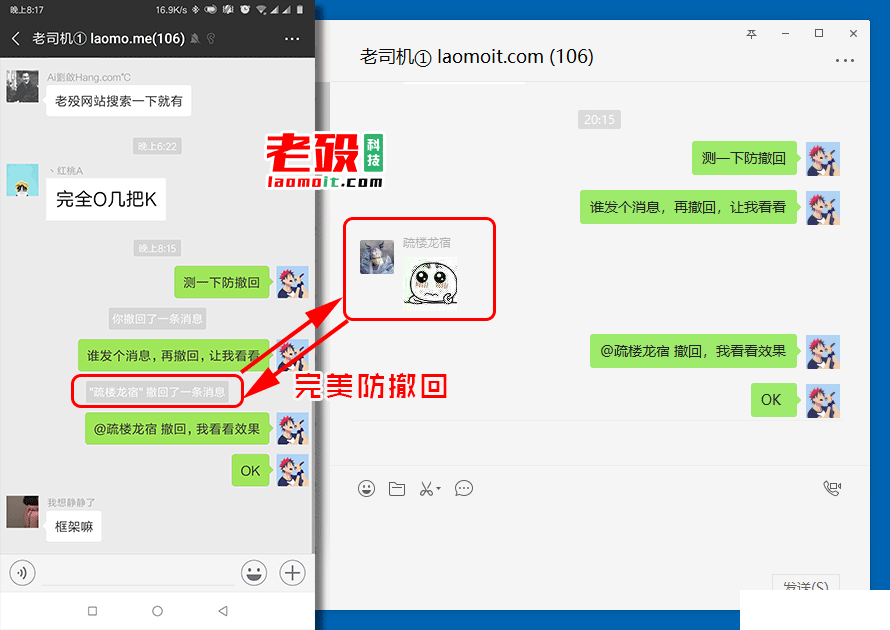The height and width of the screenshot is (630, 890).
Task: Click desktop chat title 老司机① laomoit.com (106)
Action: point(477,57)
